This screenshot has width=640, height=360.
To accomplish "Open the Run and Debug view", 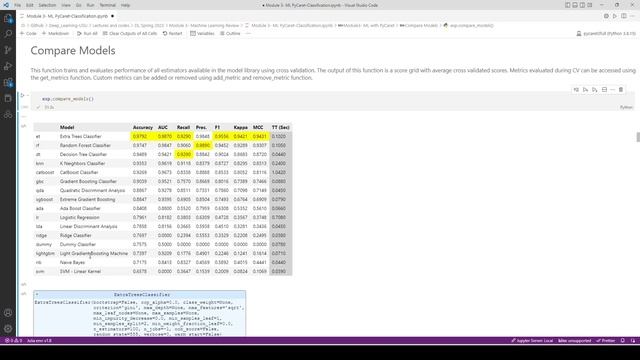I will 8,66.
